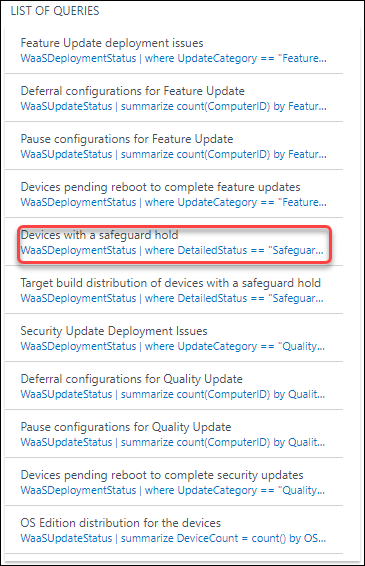This screenshot has height=566, width=365.
Task: Open Devices pending reboot to complete feature updates
Action: pos(160,187)
